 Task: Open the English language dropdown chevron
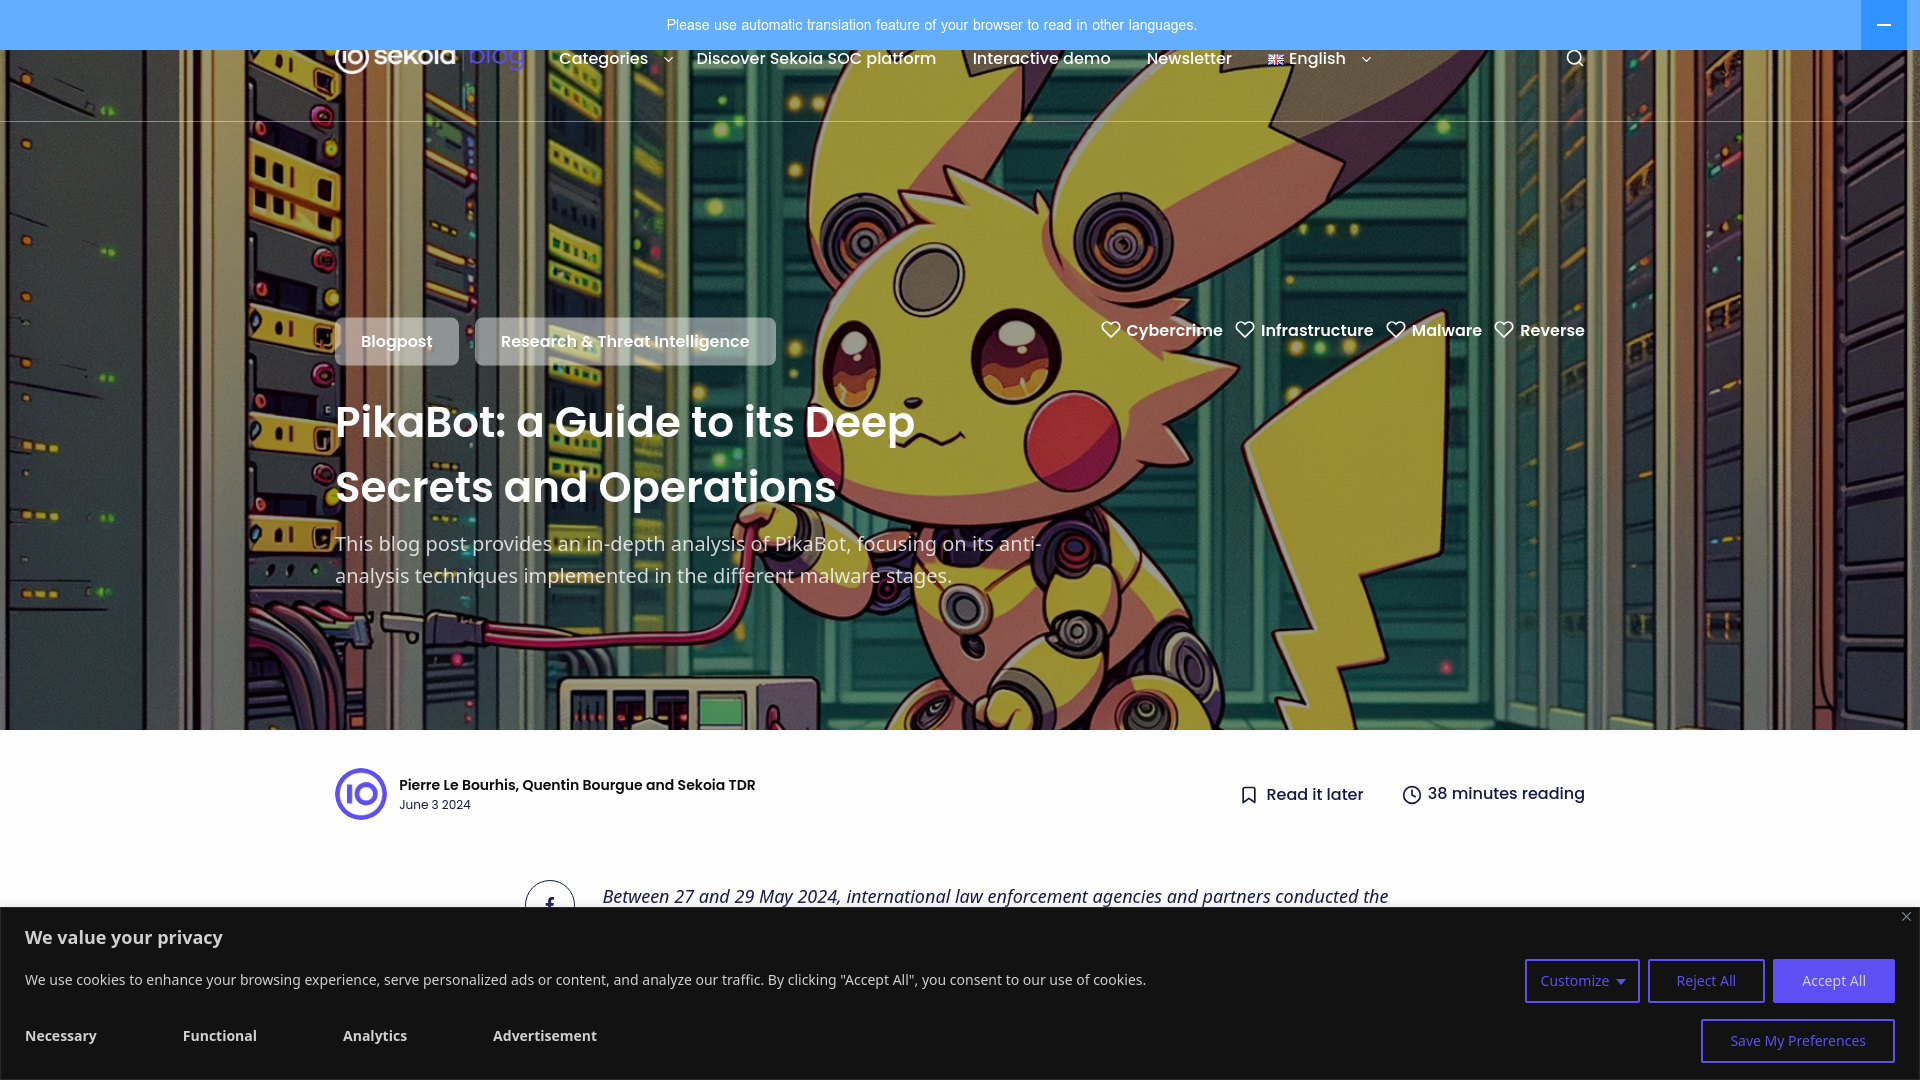(x=1366, y=60)
